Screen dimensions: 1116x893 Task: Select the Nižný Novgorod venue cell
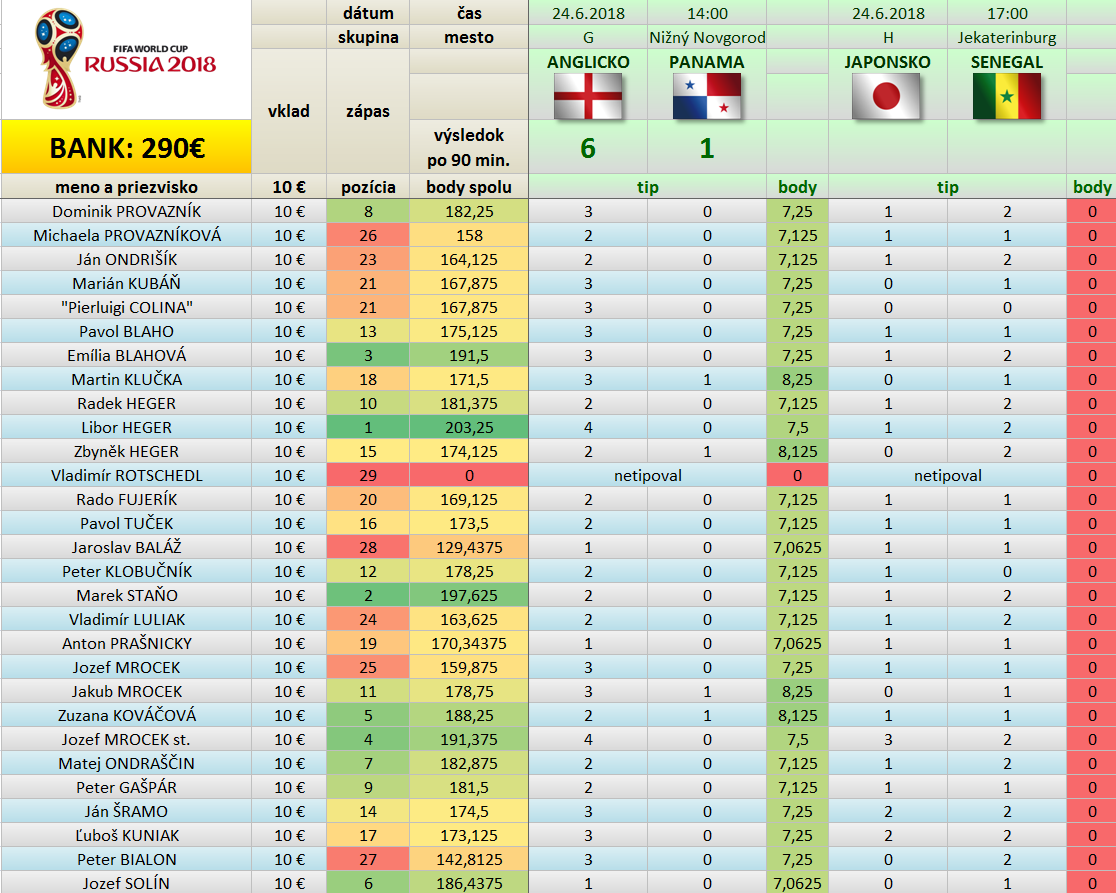707,38
